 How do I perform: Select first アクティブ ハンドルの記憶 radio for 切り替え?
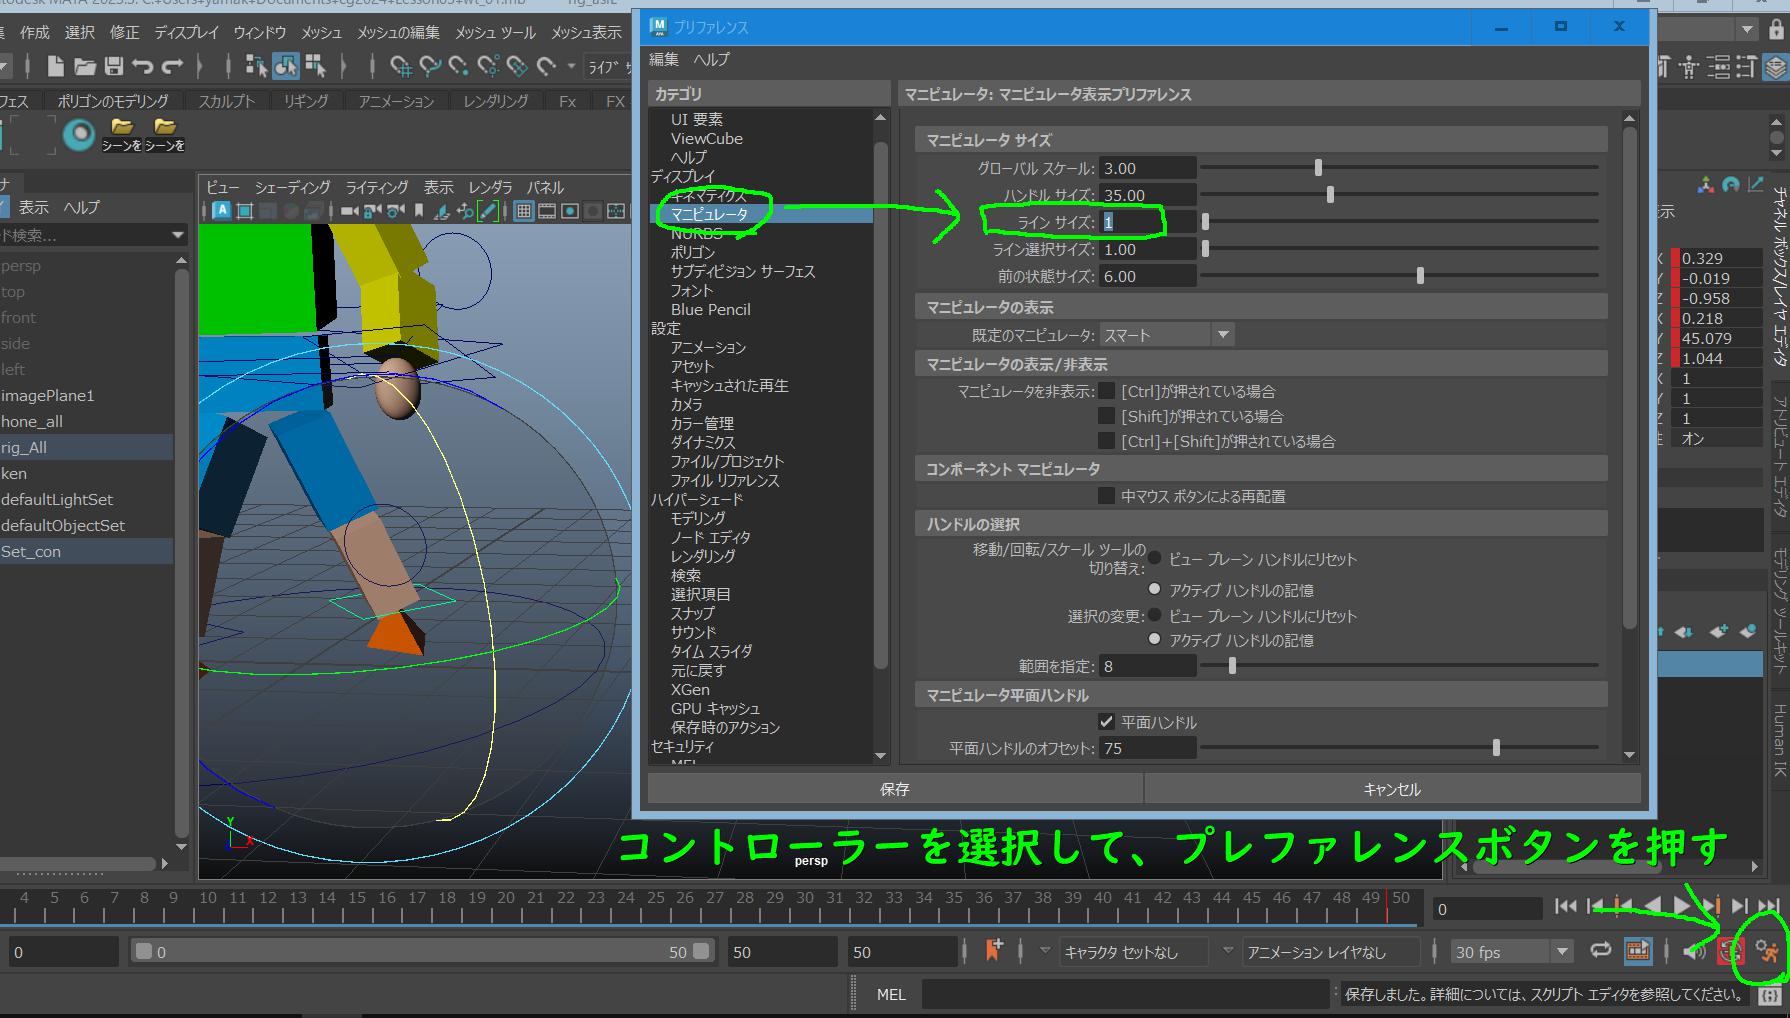(x=1155, y=589)
